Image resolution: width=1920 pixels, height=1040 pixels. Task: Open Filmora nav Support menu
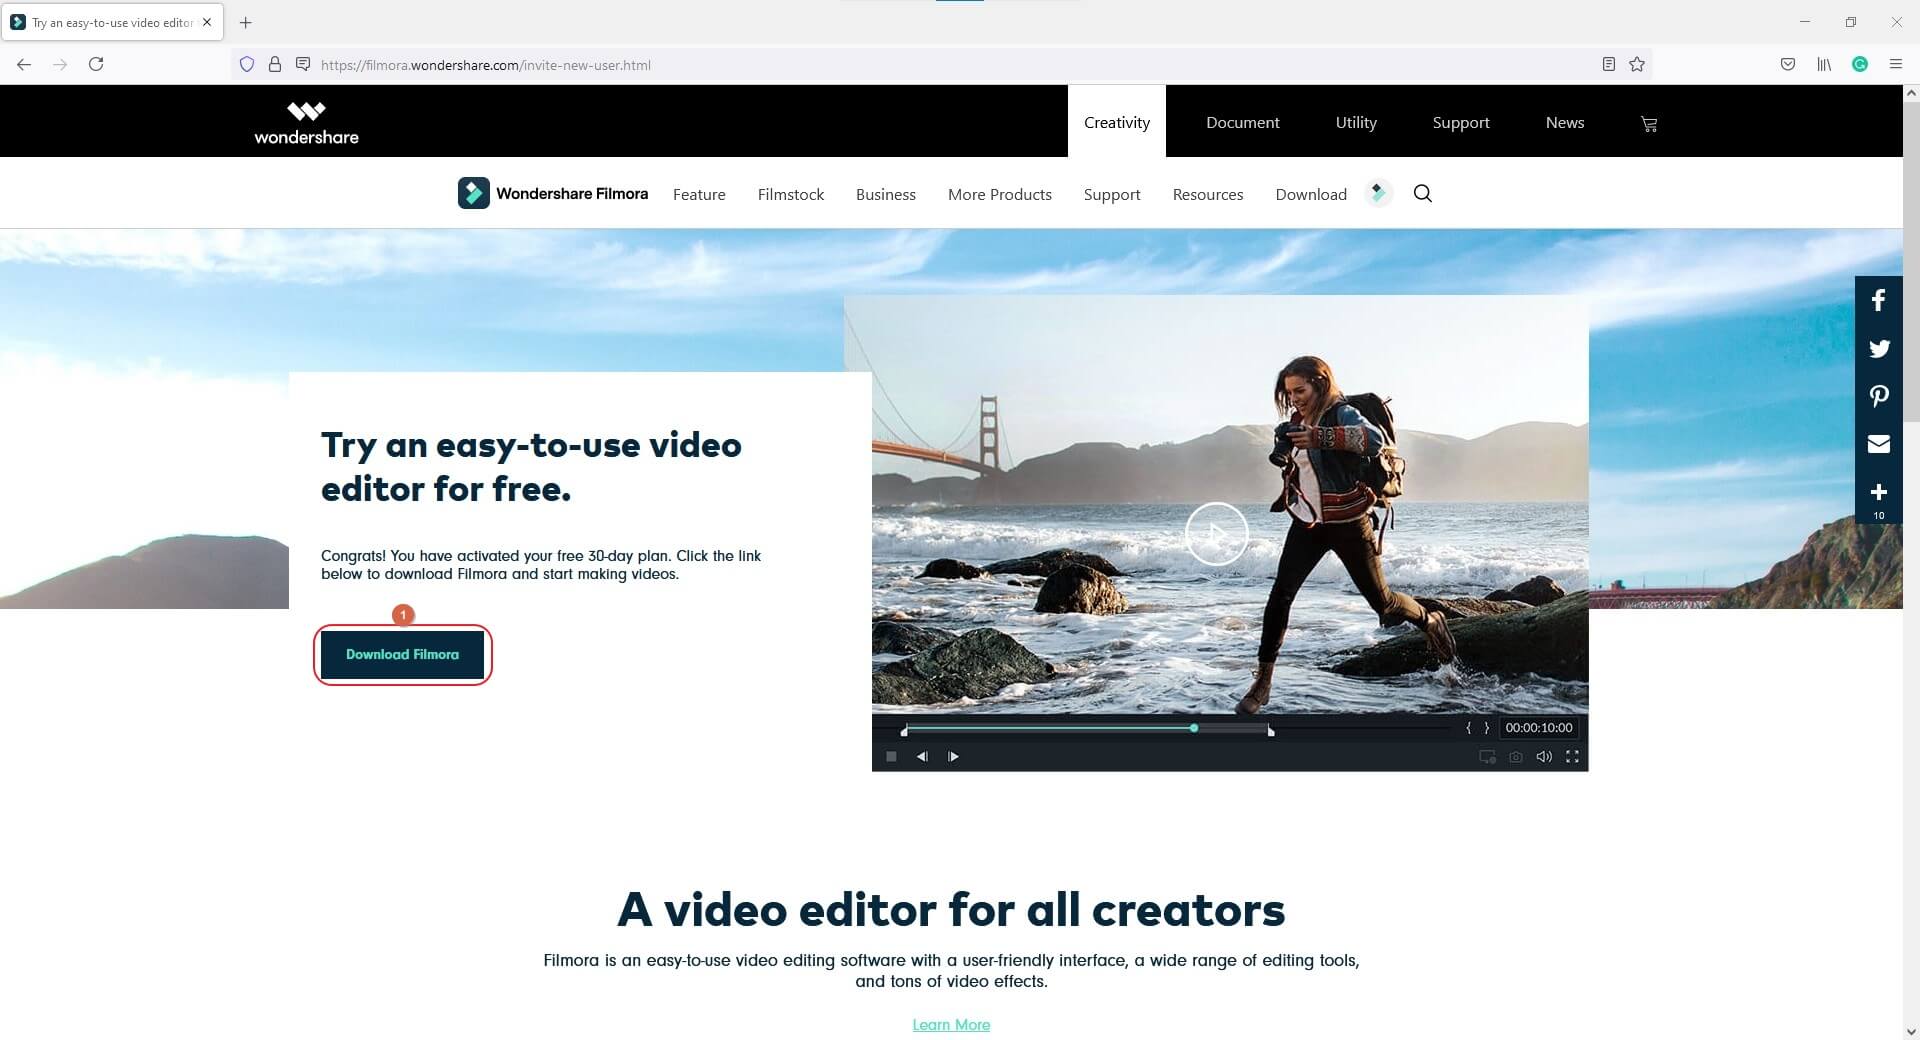point(1112,194)
